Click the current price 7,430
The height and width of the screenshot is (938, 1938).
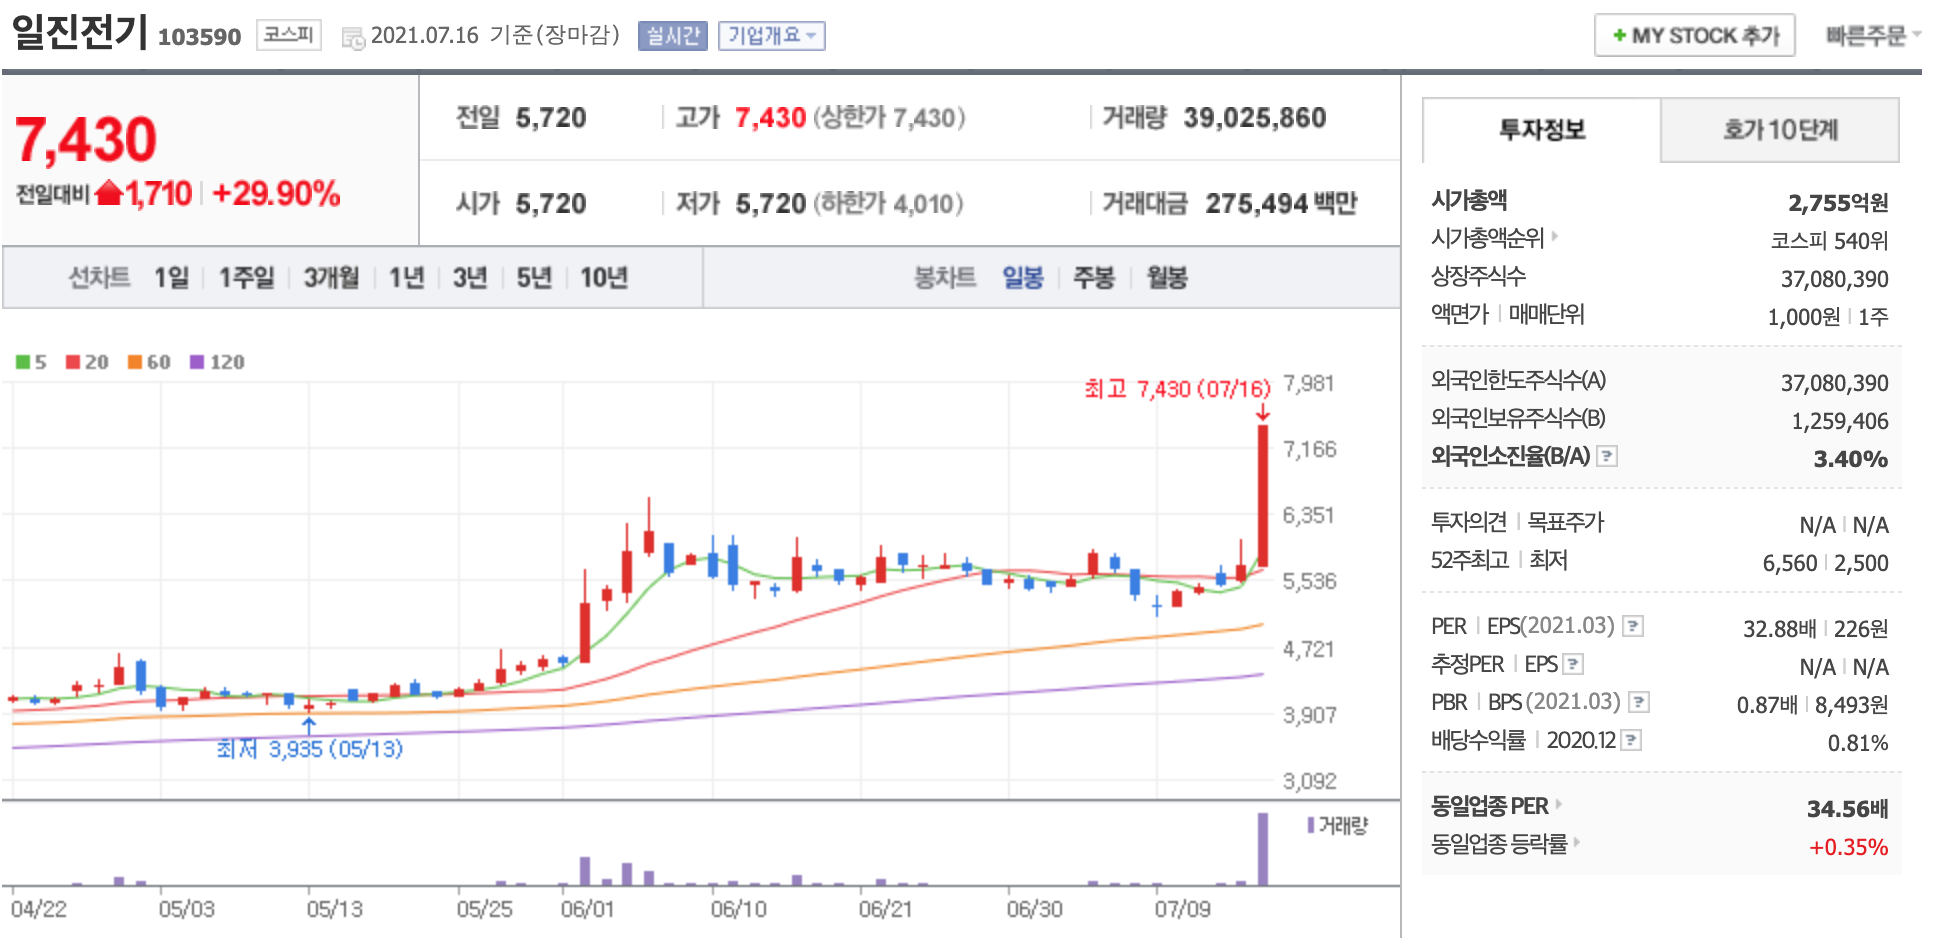pyautogui.click(x=86, y=139)
